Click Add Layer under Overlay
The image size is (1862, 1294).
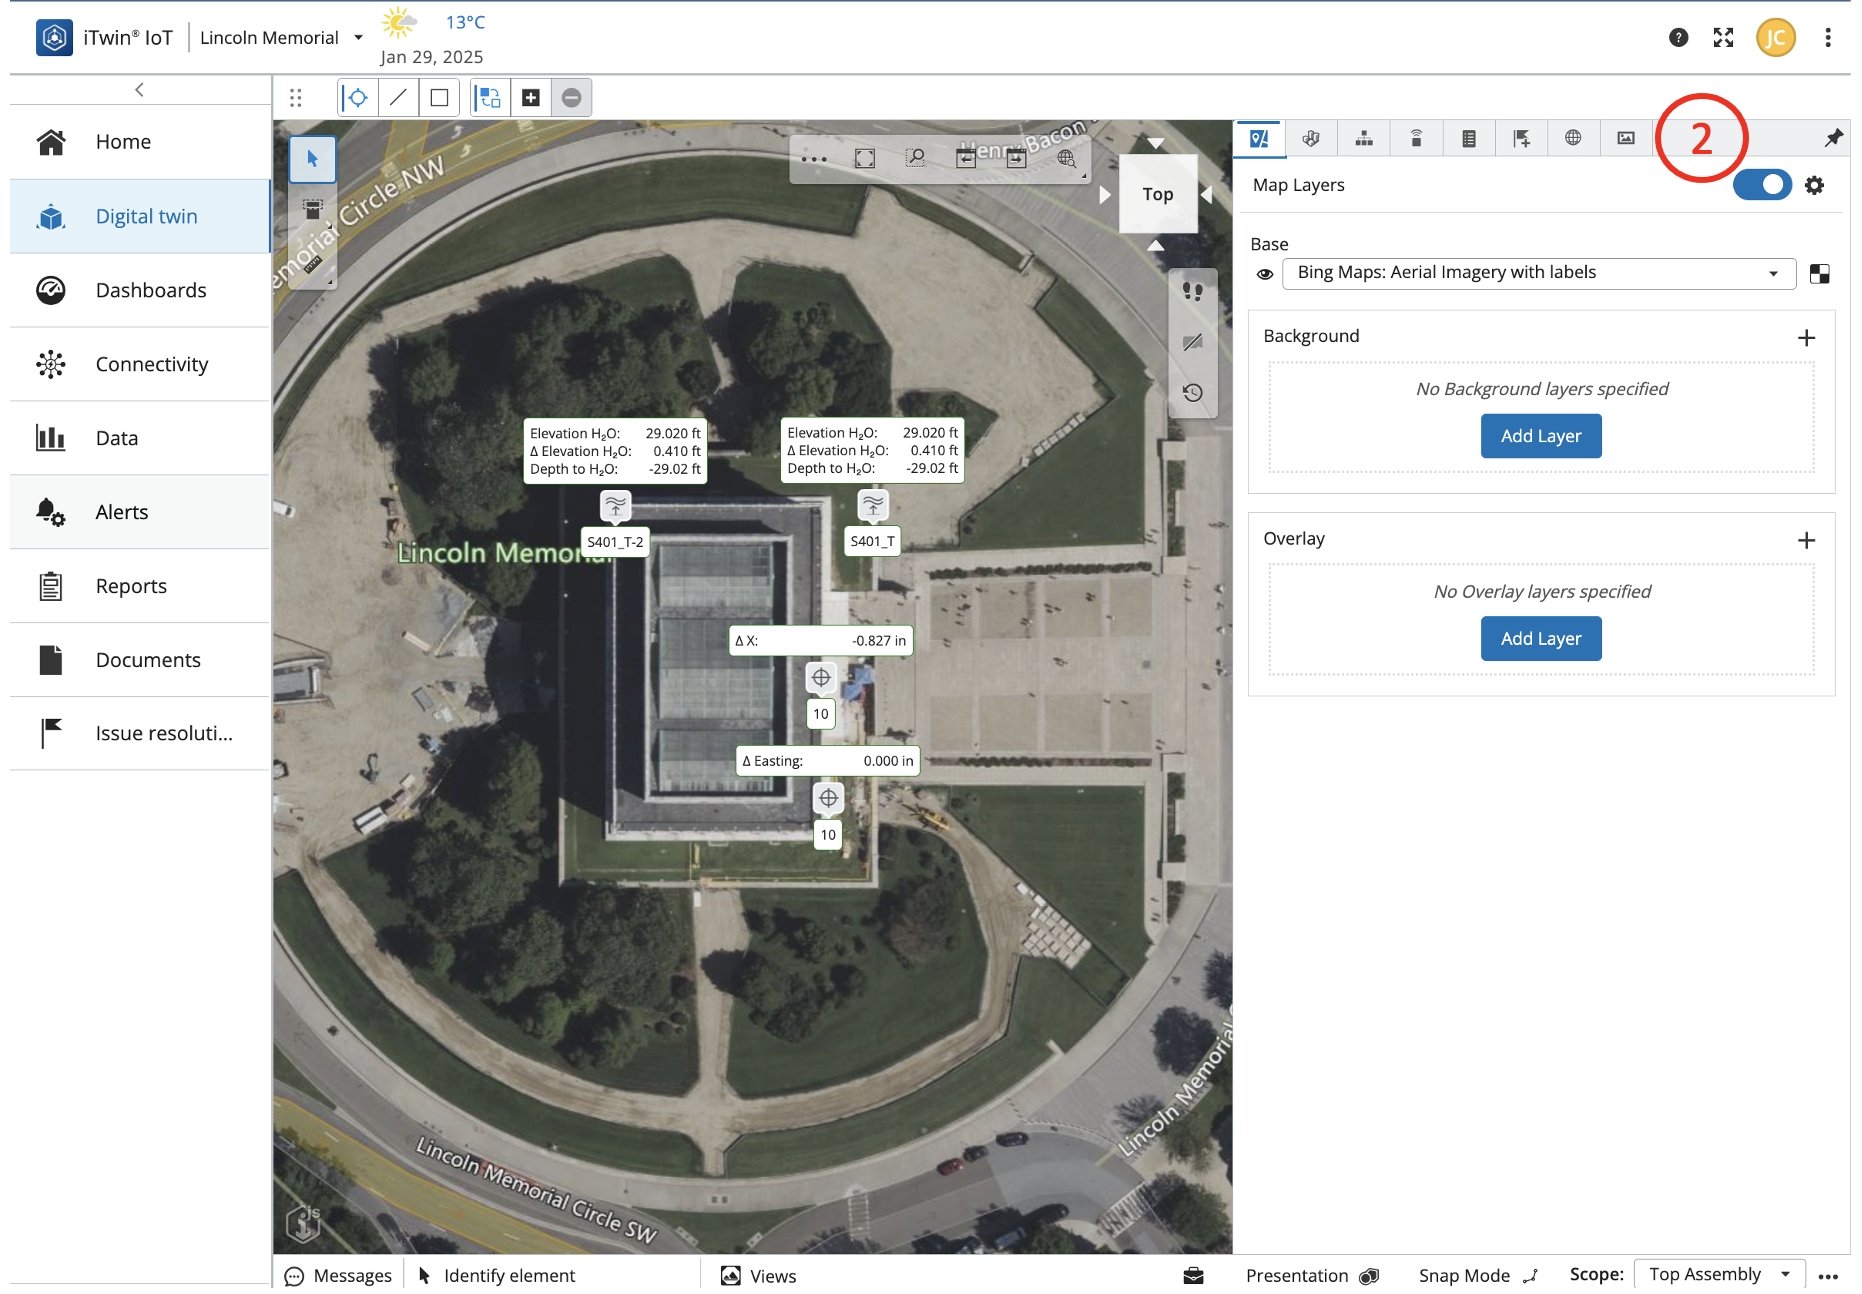click(1540, 639)
